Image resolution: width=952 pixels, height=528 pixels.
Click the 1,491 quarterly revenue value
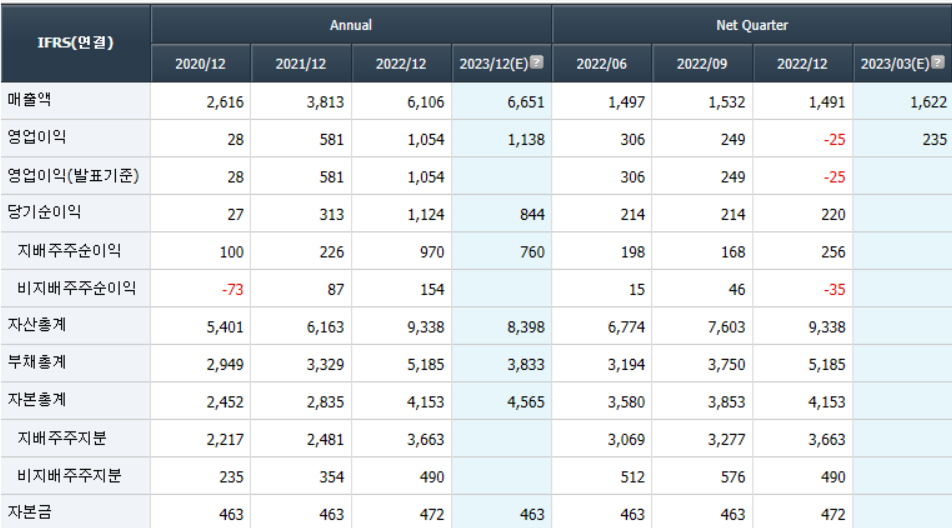[x=826, y=102]
